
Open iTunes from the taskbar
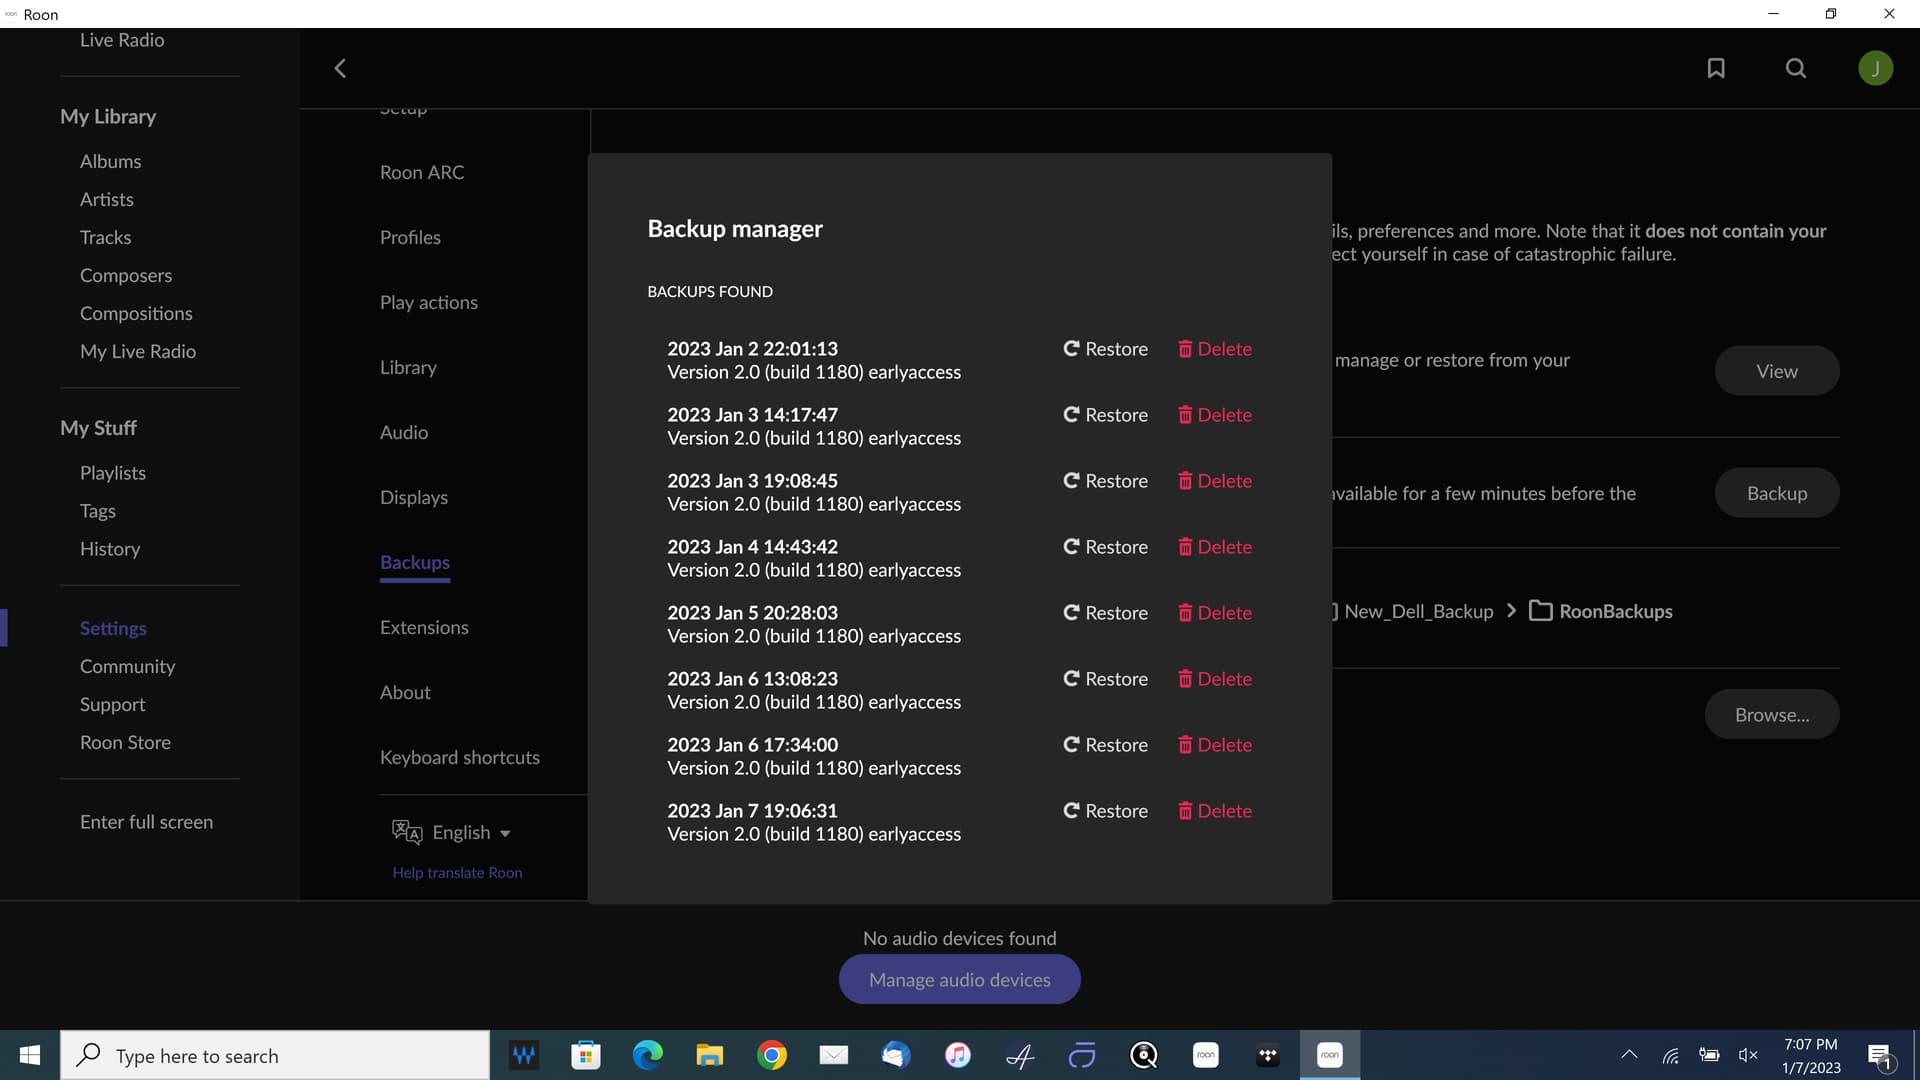tap(957, 1055)
